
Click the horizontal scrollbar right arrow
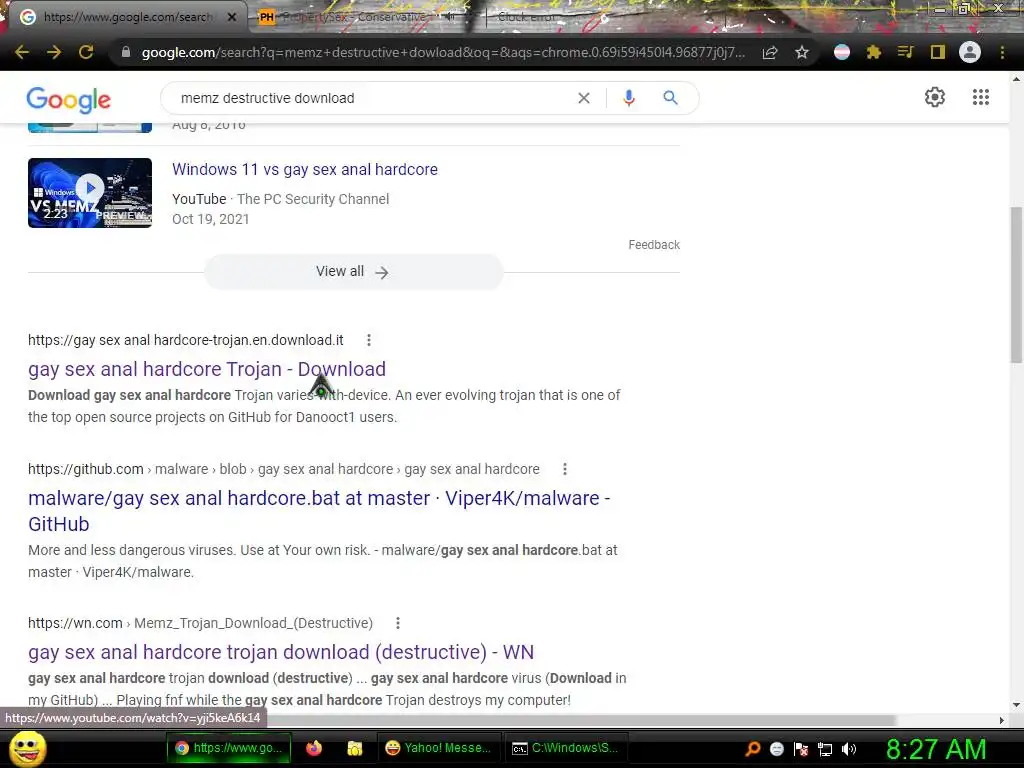pos(1002,720)
